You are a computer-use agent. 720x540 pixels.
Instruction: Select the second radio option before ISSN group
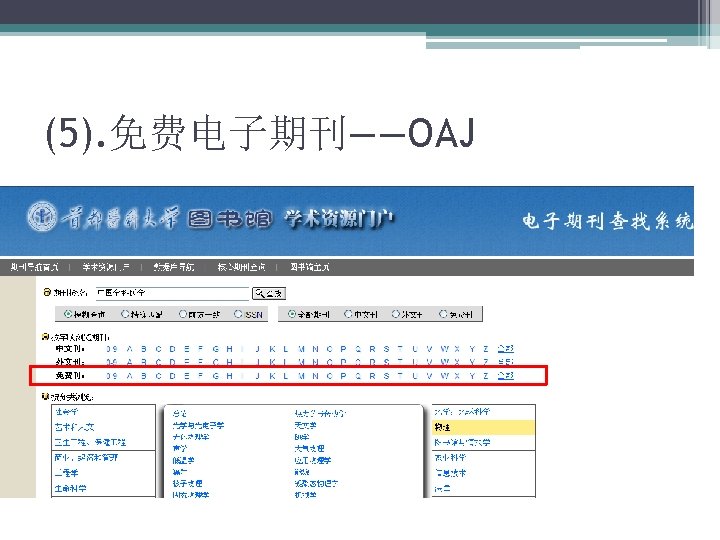[x=125, y=314]
